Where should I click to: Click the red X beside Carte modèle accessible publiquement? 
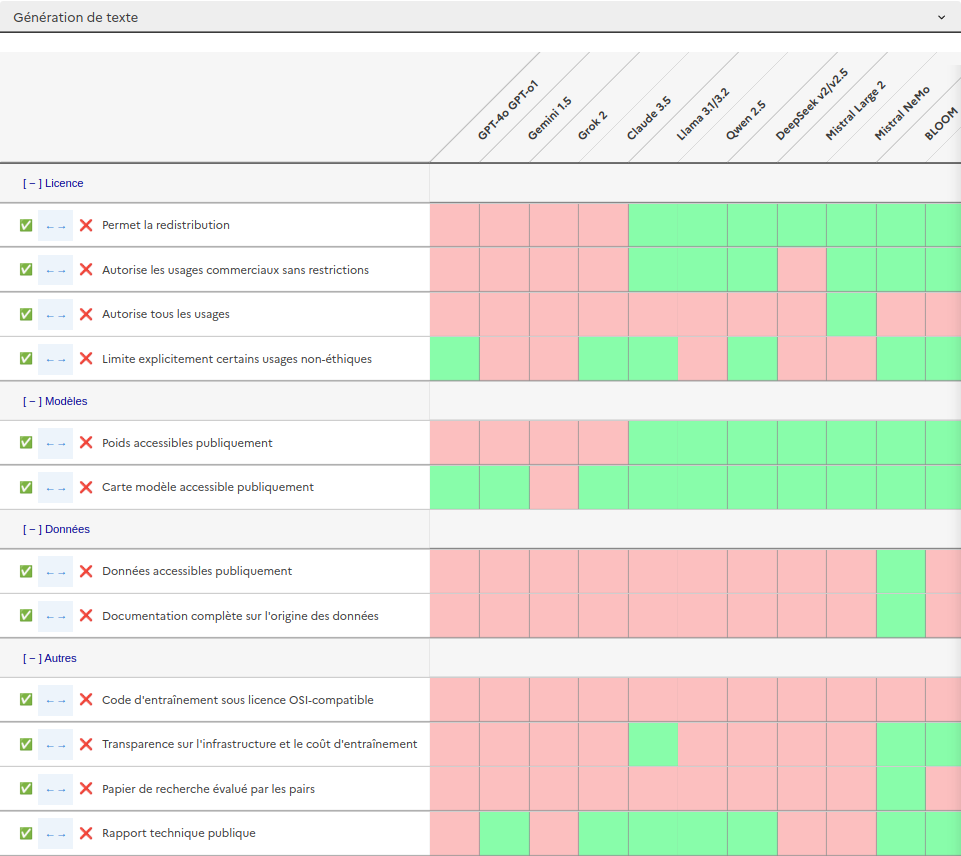86,487
